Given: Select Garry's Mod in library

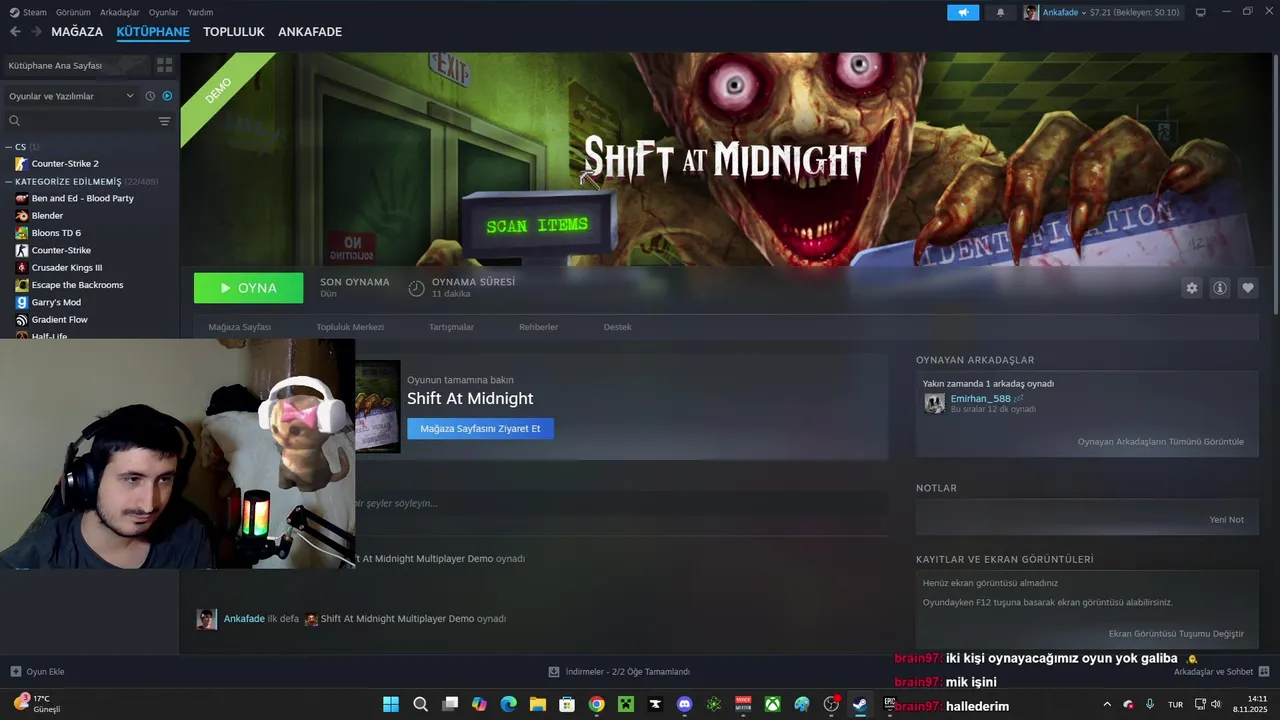Looking at the screenshot, I should coord(56,302).
